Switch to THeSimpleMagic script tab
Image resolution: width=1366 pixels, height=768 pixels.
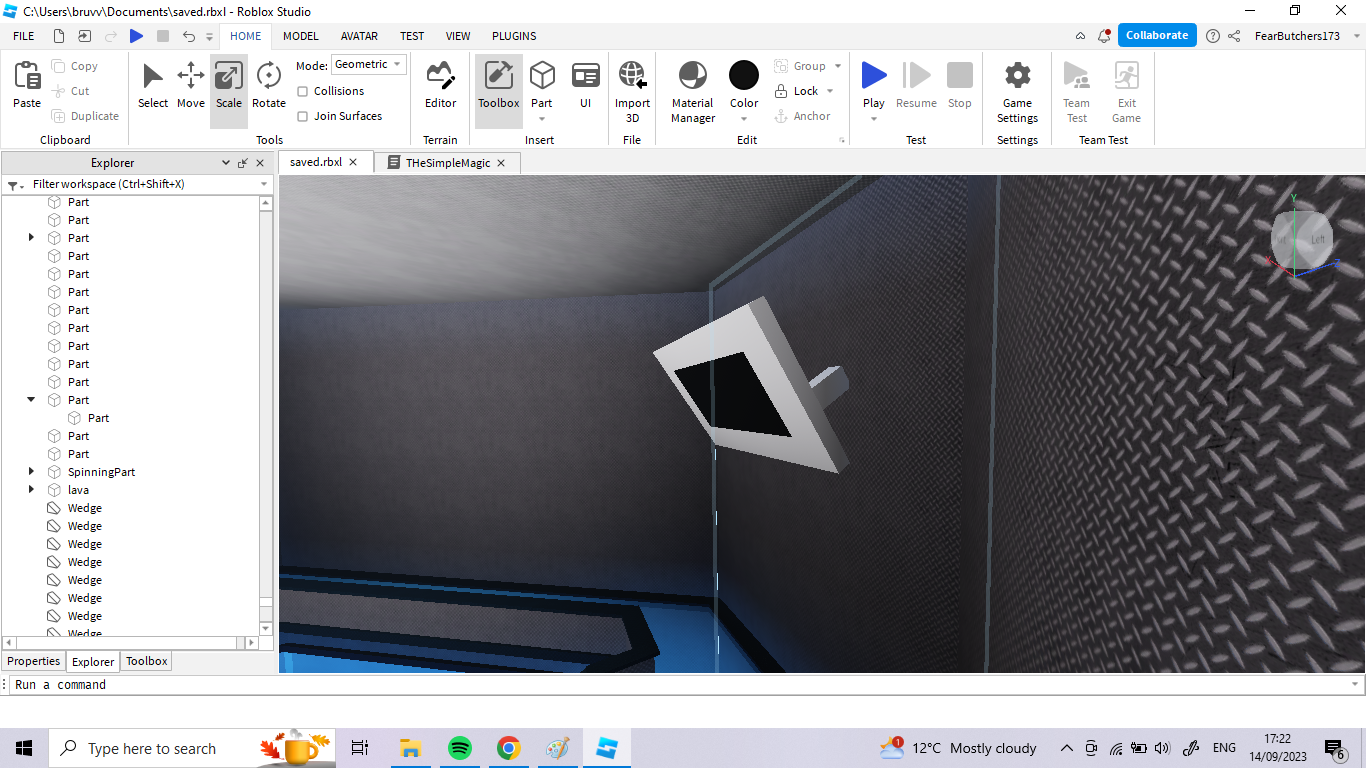(447, 163)
